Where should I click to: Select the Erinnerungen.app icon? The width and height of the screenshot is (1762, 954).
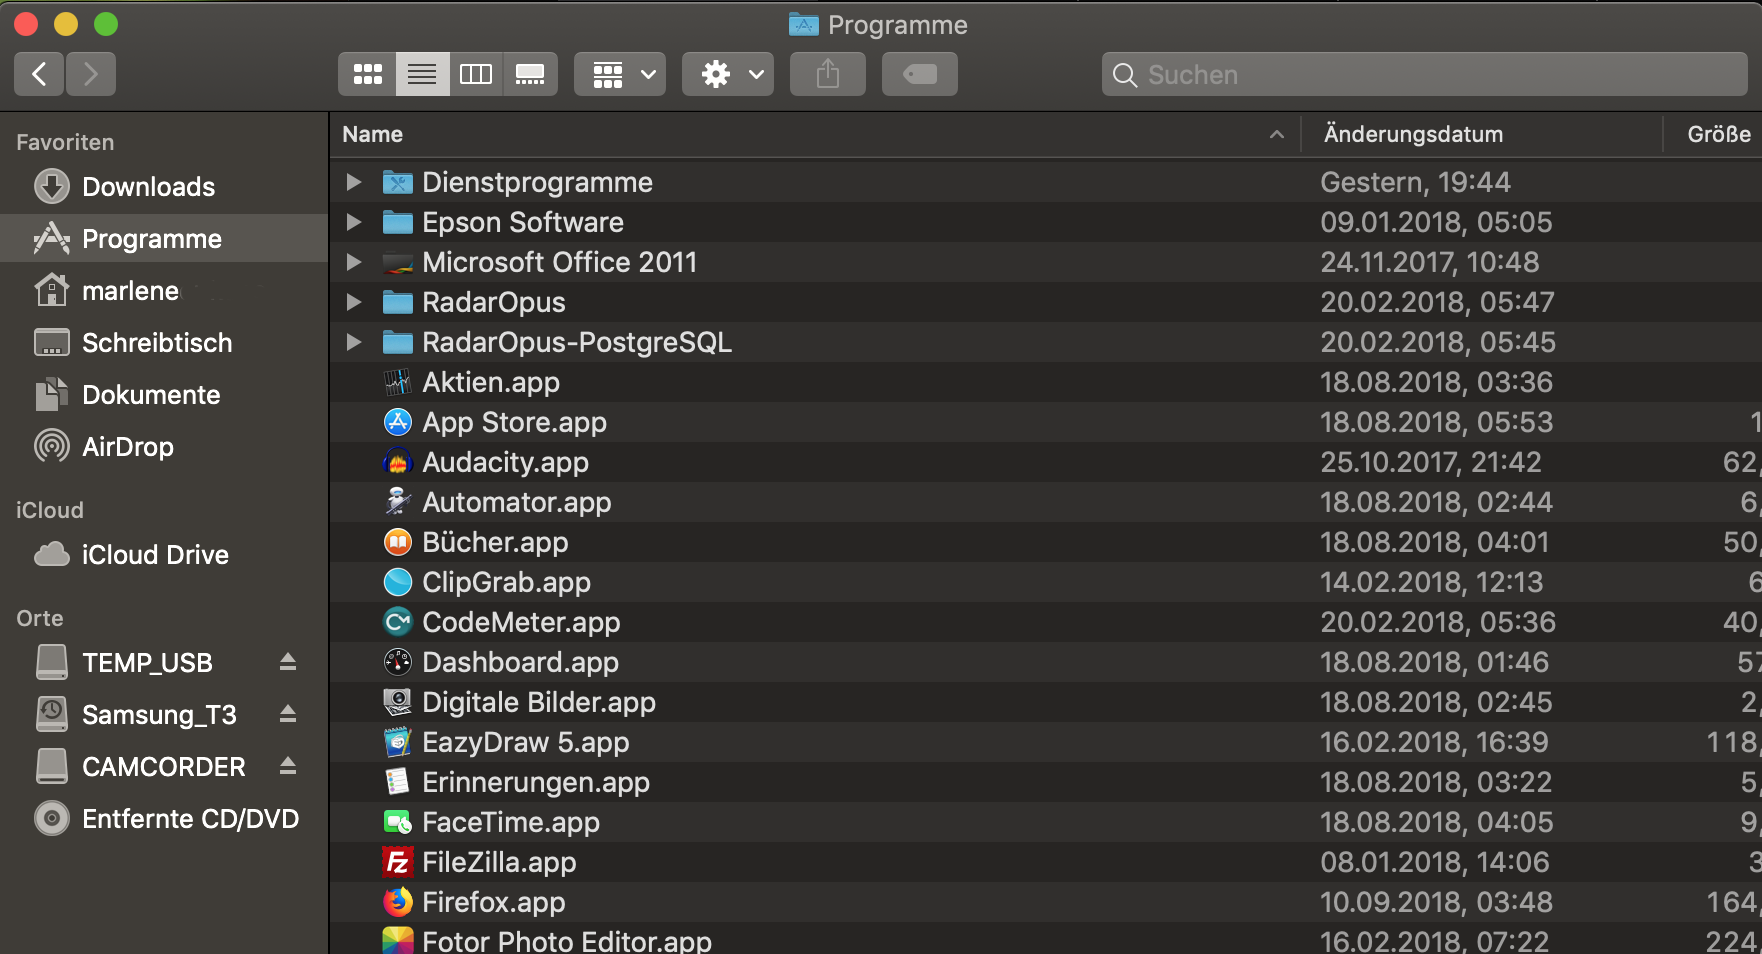point(398,782)
